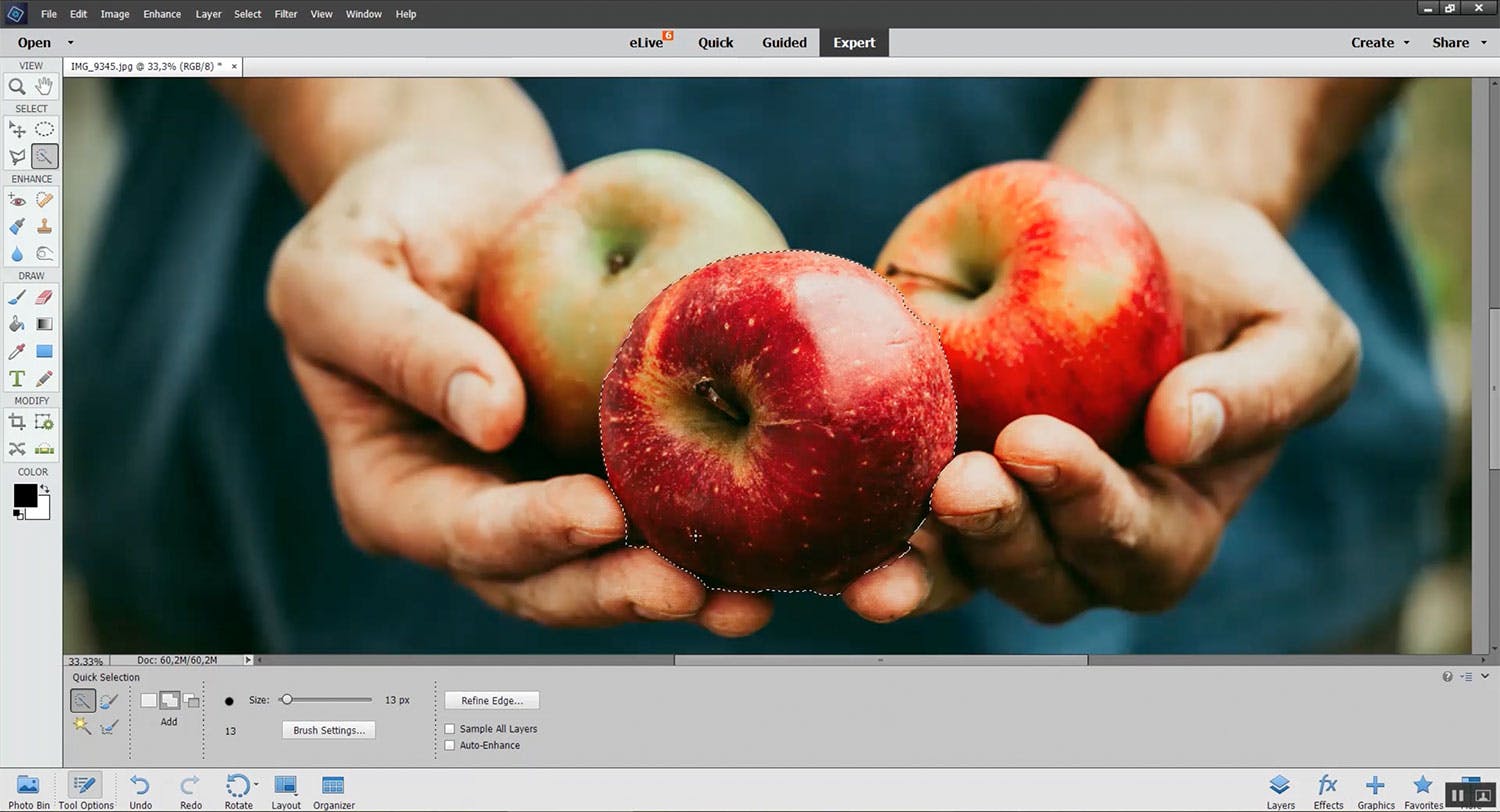Set selection mode to Subtract from selection
This screenshot has height=812, width=1500.
tap(191, 700)
